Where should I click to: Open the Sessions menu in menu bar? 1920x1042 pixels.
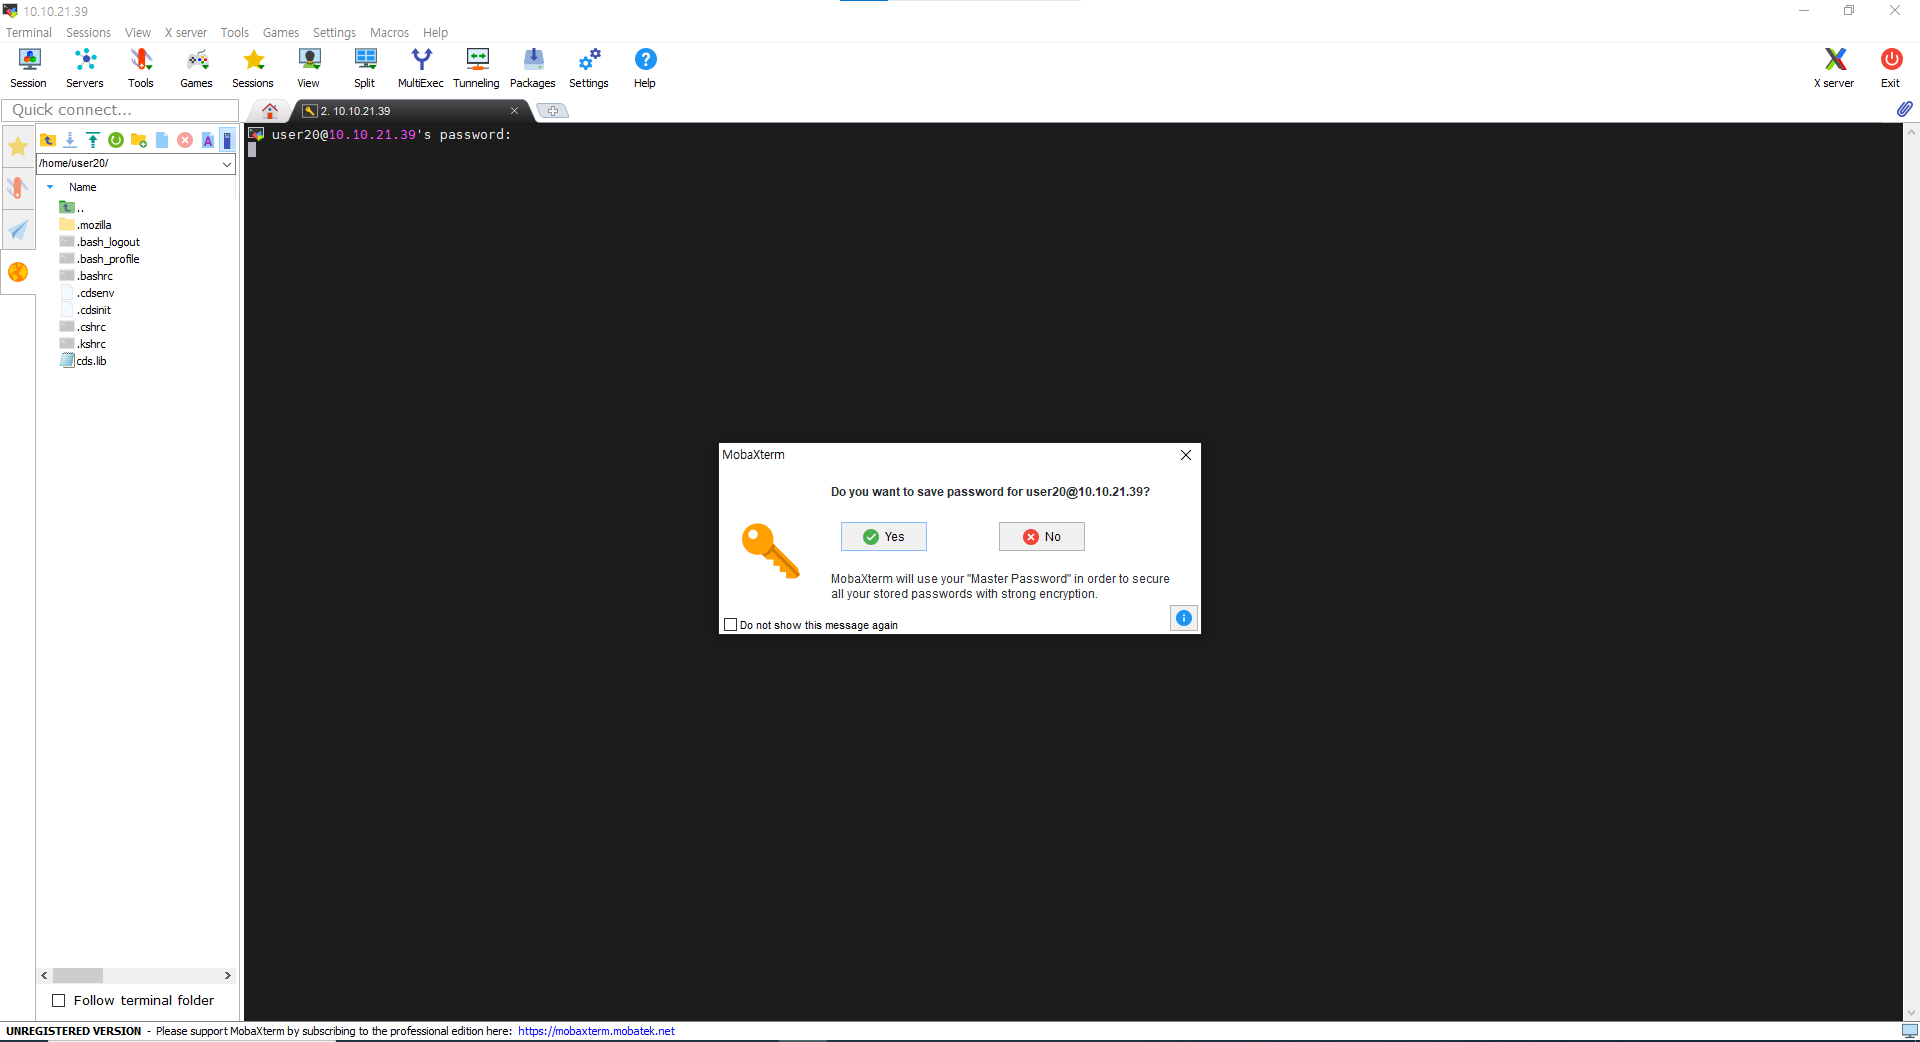89,33
